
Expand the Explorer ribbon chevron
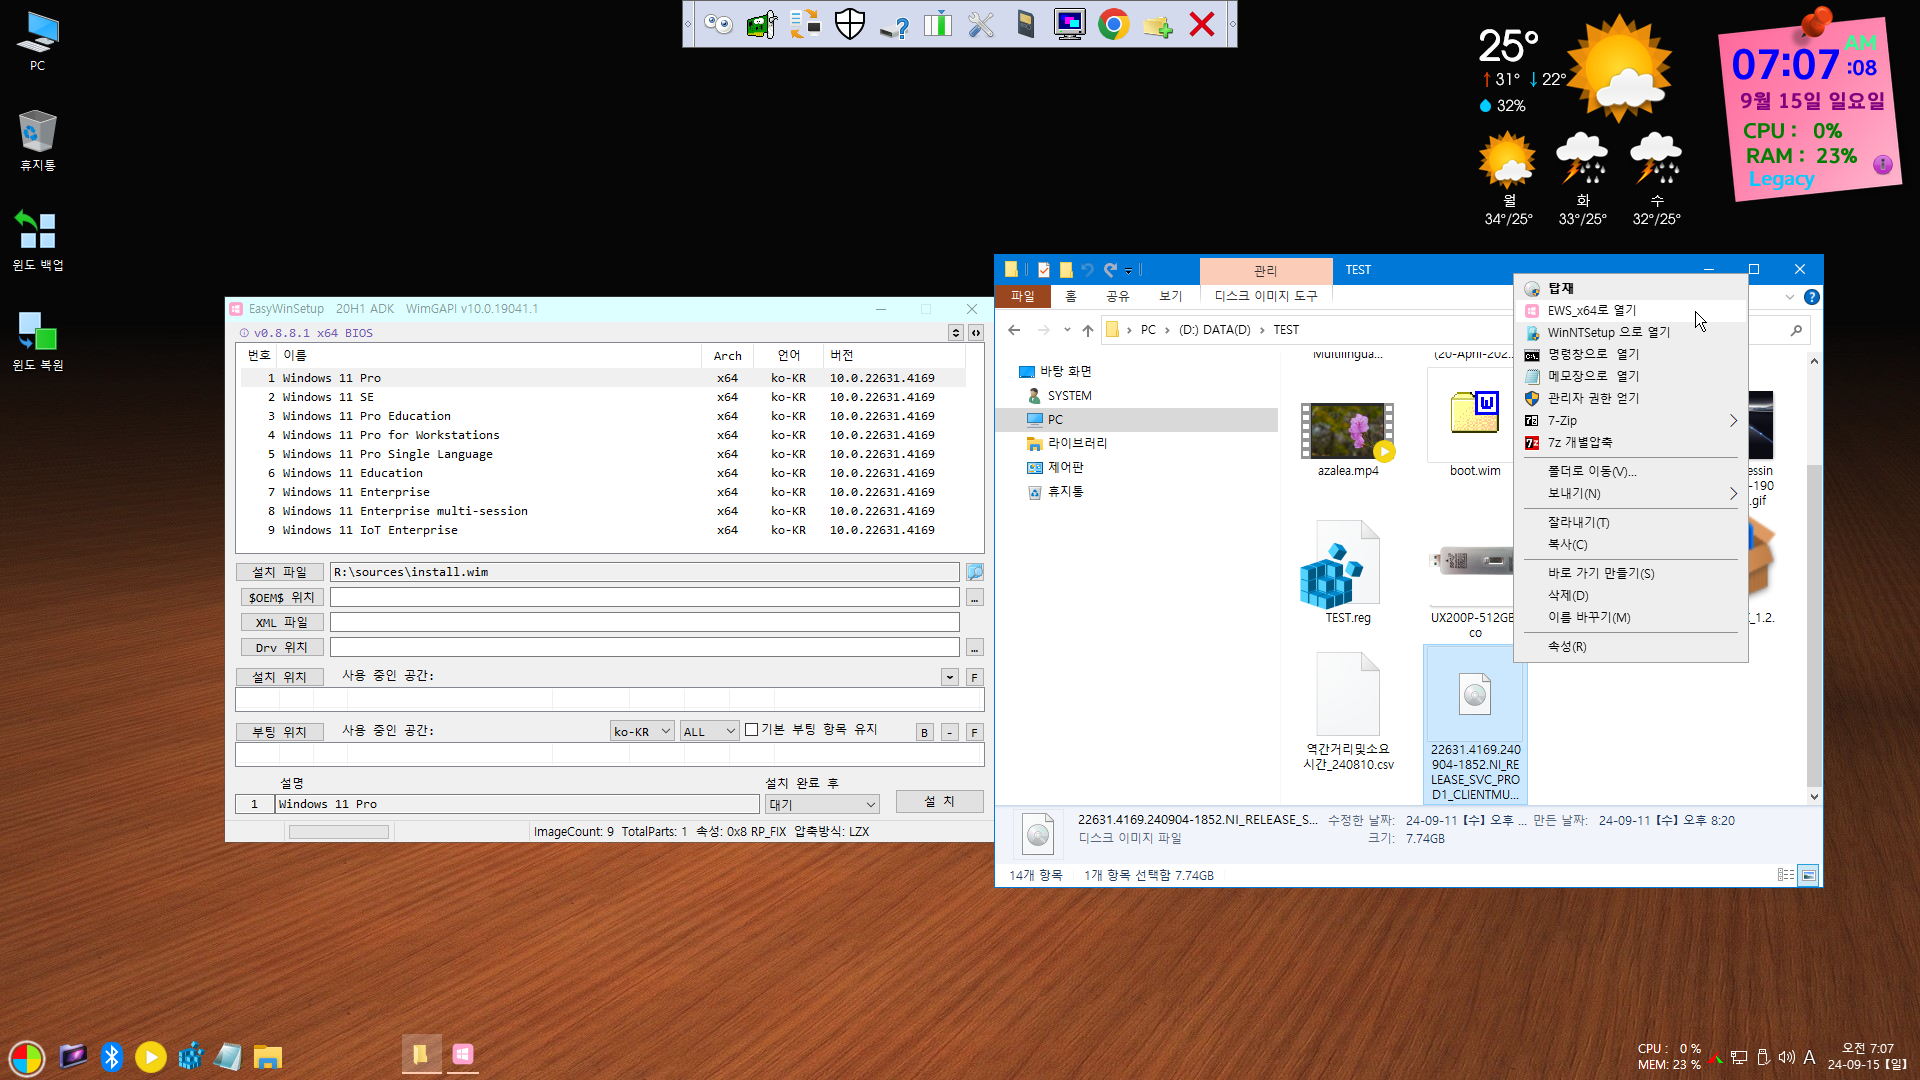pyautogui.click(x=1789, y=297)
